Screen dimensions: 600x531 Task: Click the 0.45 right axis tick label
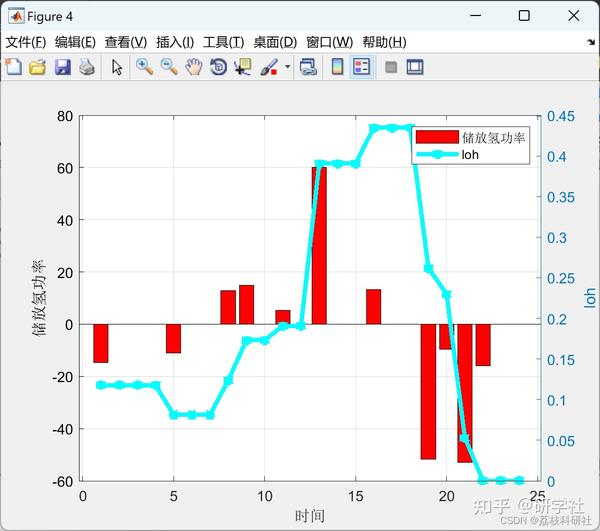pos(561,116)
